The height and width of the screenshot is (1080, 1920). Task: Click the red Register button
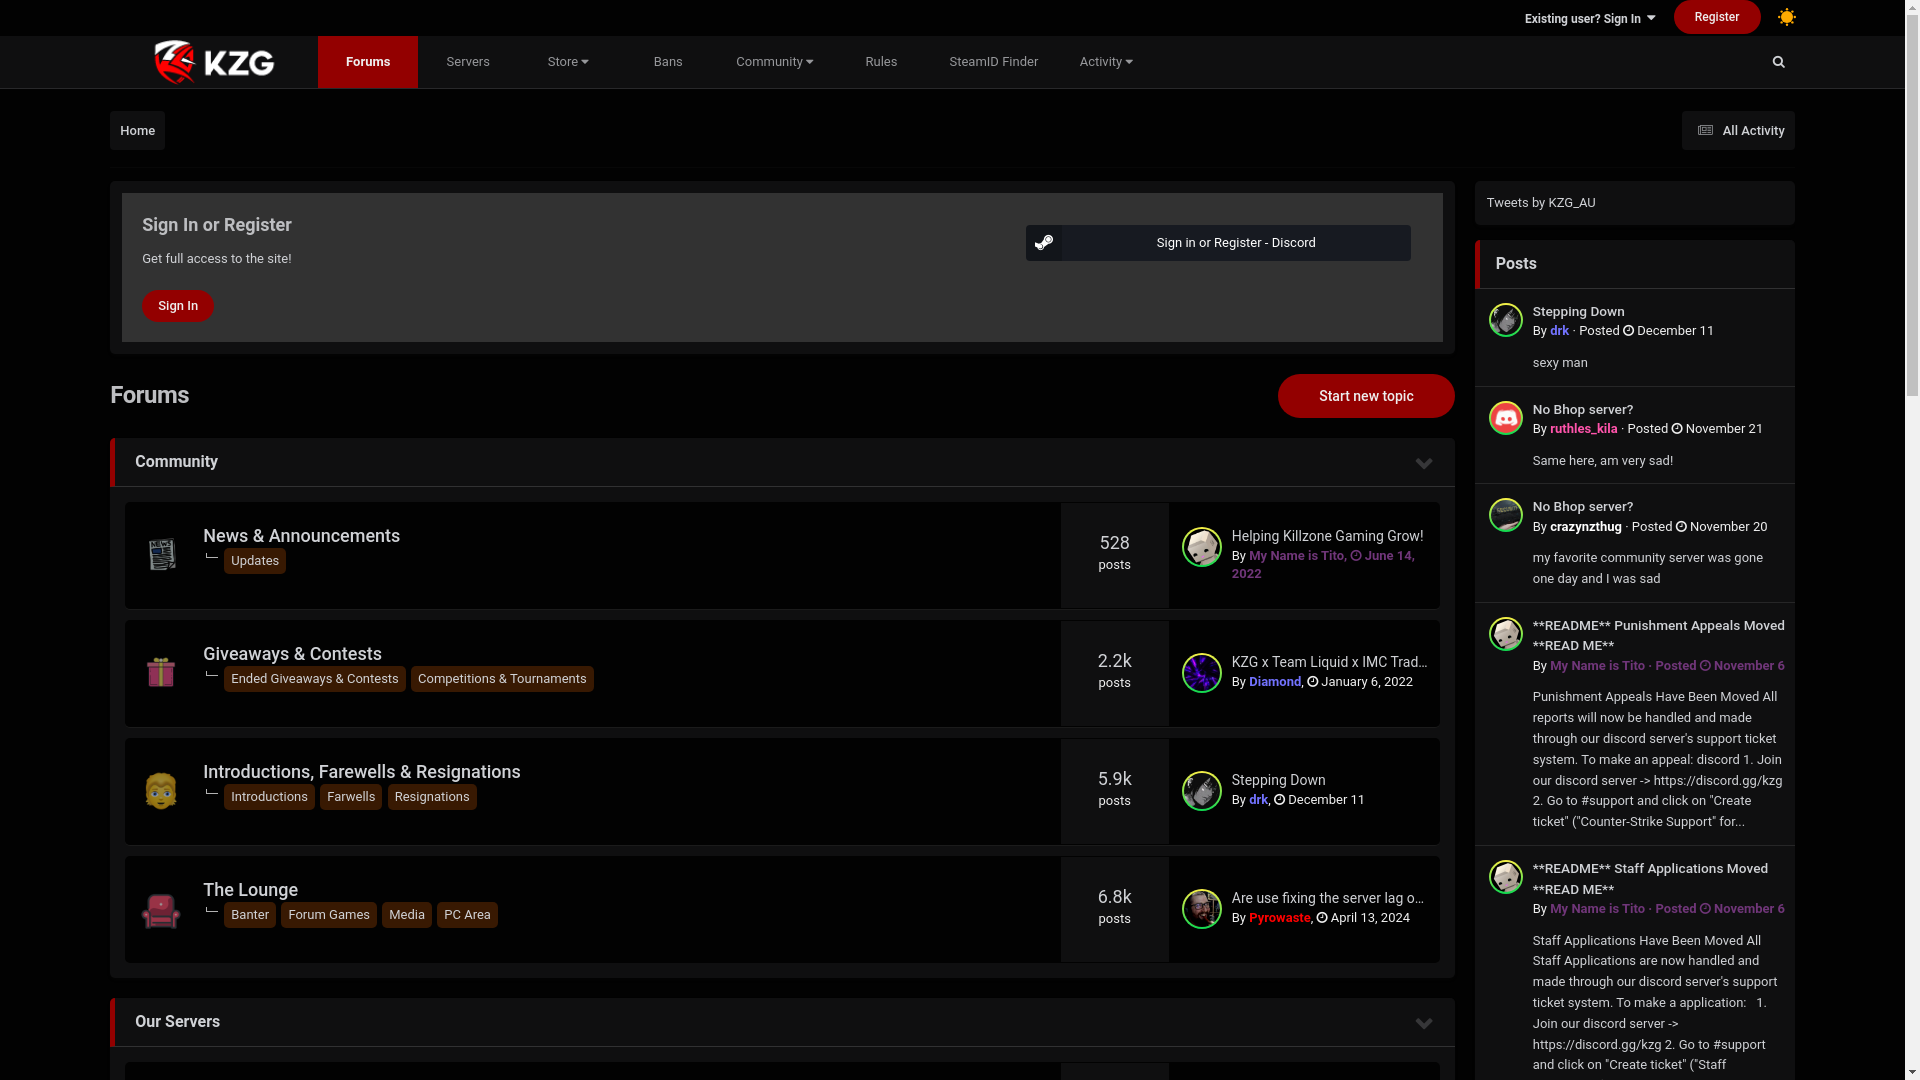pyautogui.click(x=1717, y=17)
